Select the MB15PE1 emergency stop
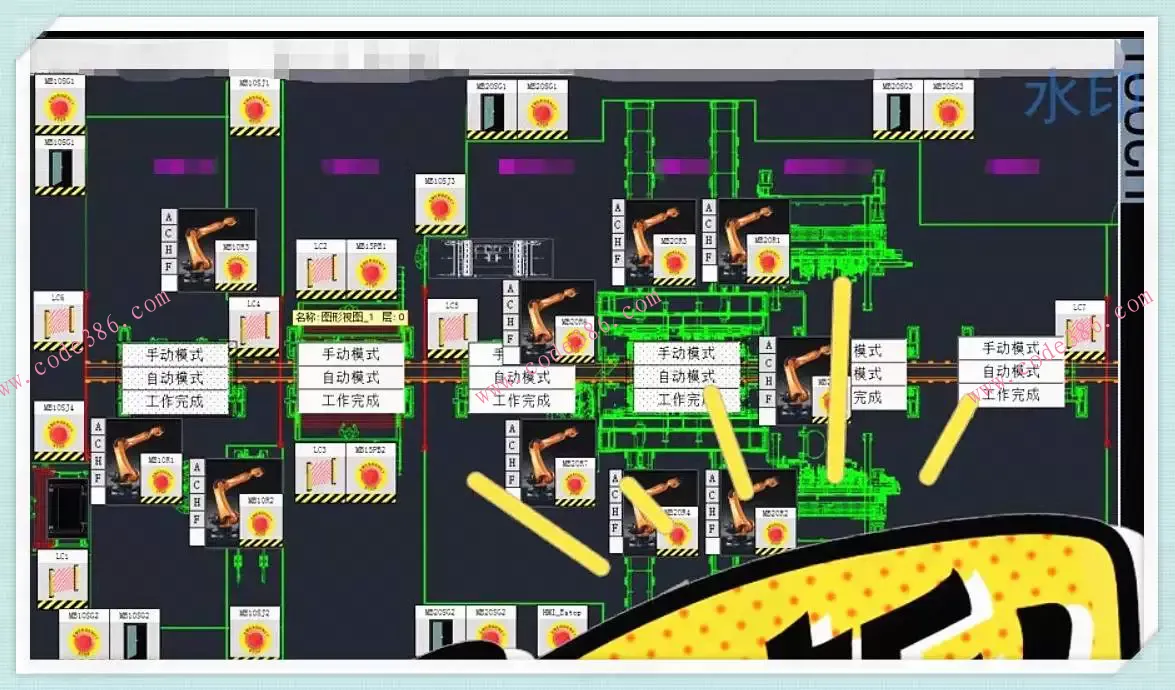1175x690 pixels. (372, 269)
